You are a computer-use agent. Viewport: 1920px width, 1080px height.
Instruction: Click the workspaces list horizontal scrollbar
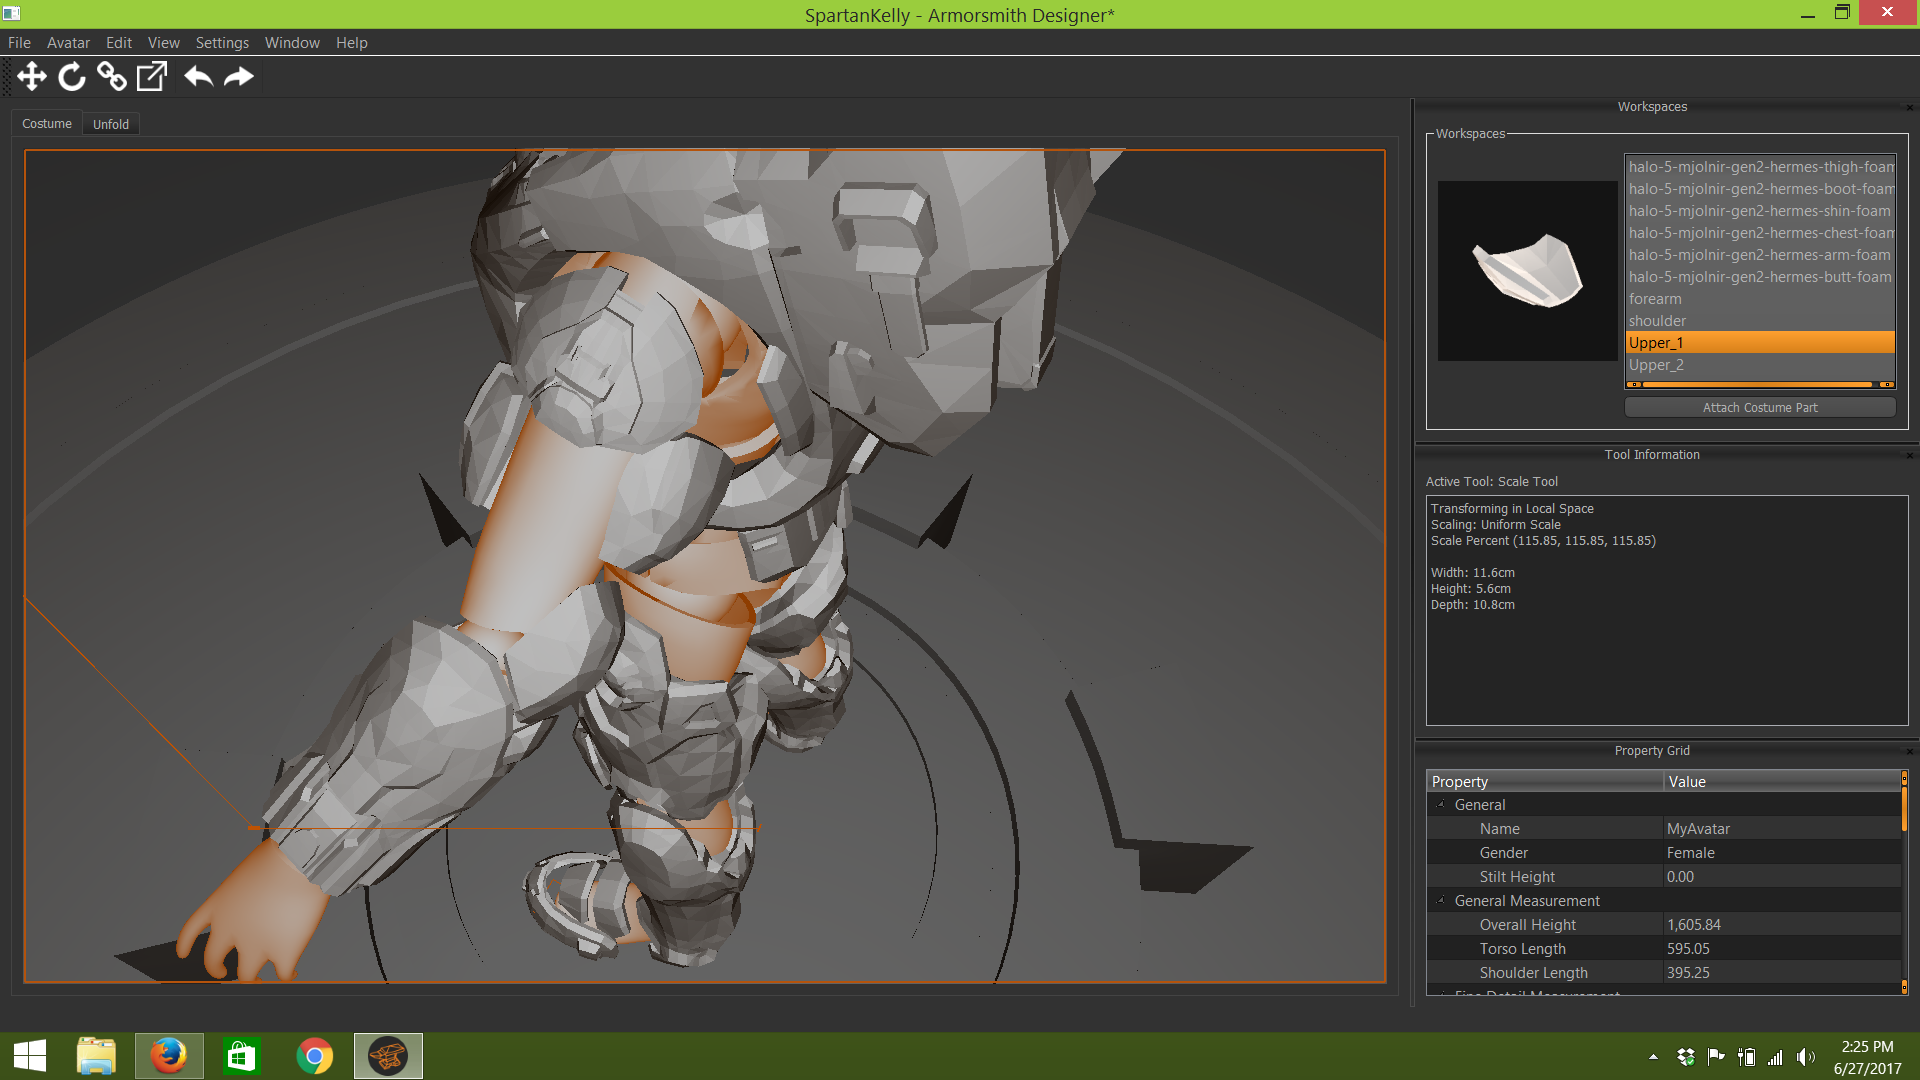1759,384
